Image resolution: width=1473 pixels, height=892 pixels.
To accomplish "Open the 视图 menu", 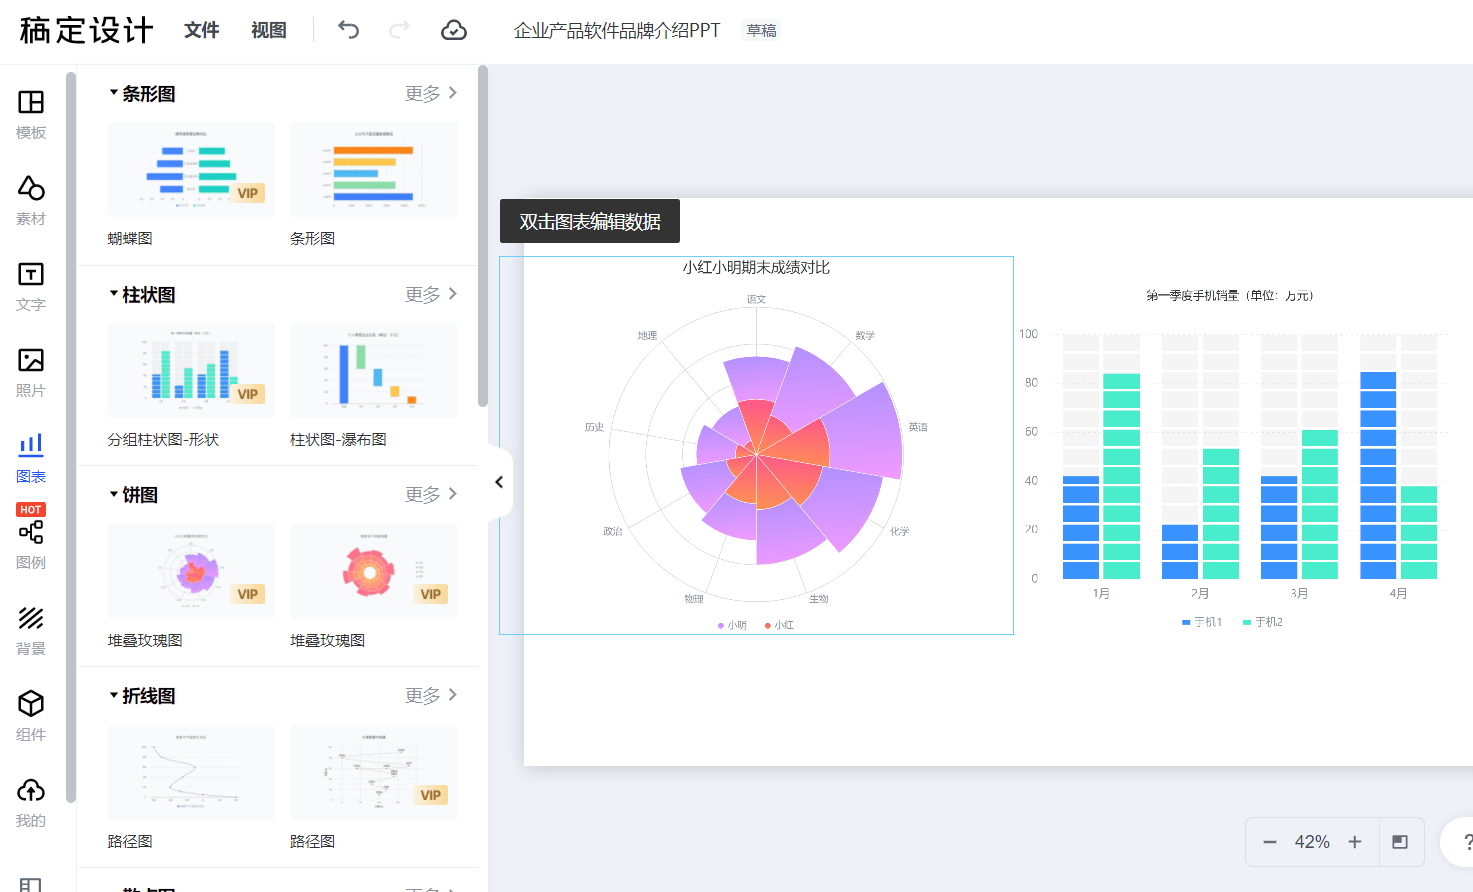I will pyautogui.click(x=268, y=30).
